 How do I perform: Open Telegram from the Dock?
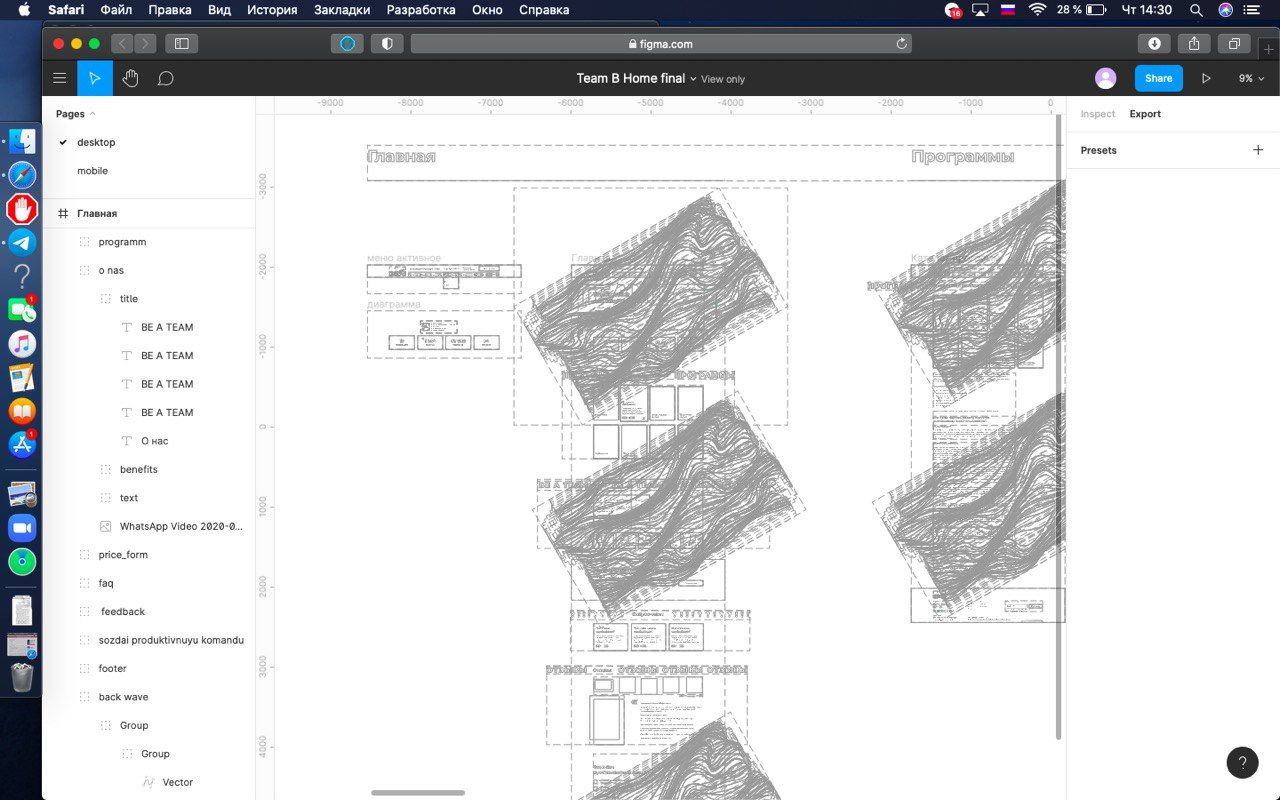click(22, 242)
